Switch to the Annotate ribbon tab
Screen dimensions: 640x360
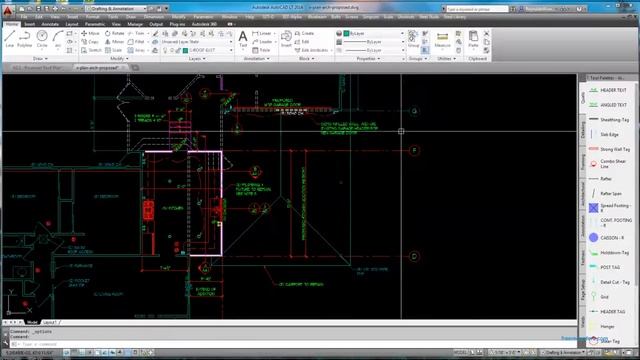point(50,24)
